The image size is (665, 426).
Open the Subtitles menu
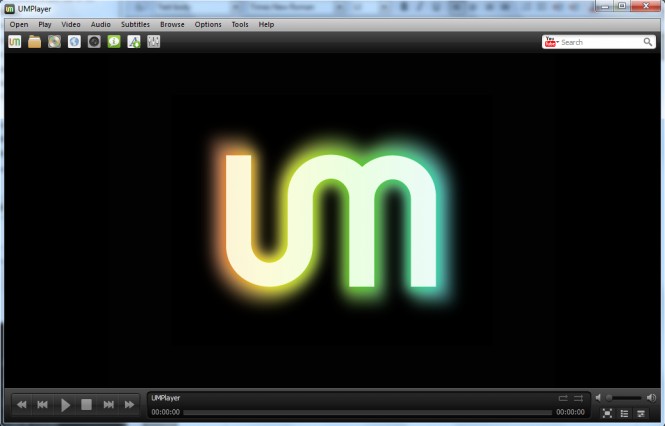(135, 25)
